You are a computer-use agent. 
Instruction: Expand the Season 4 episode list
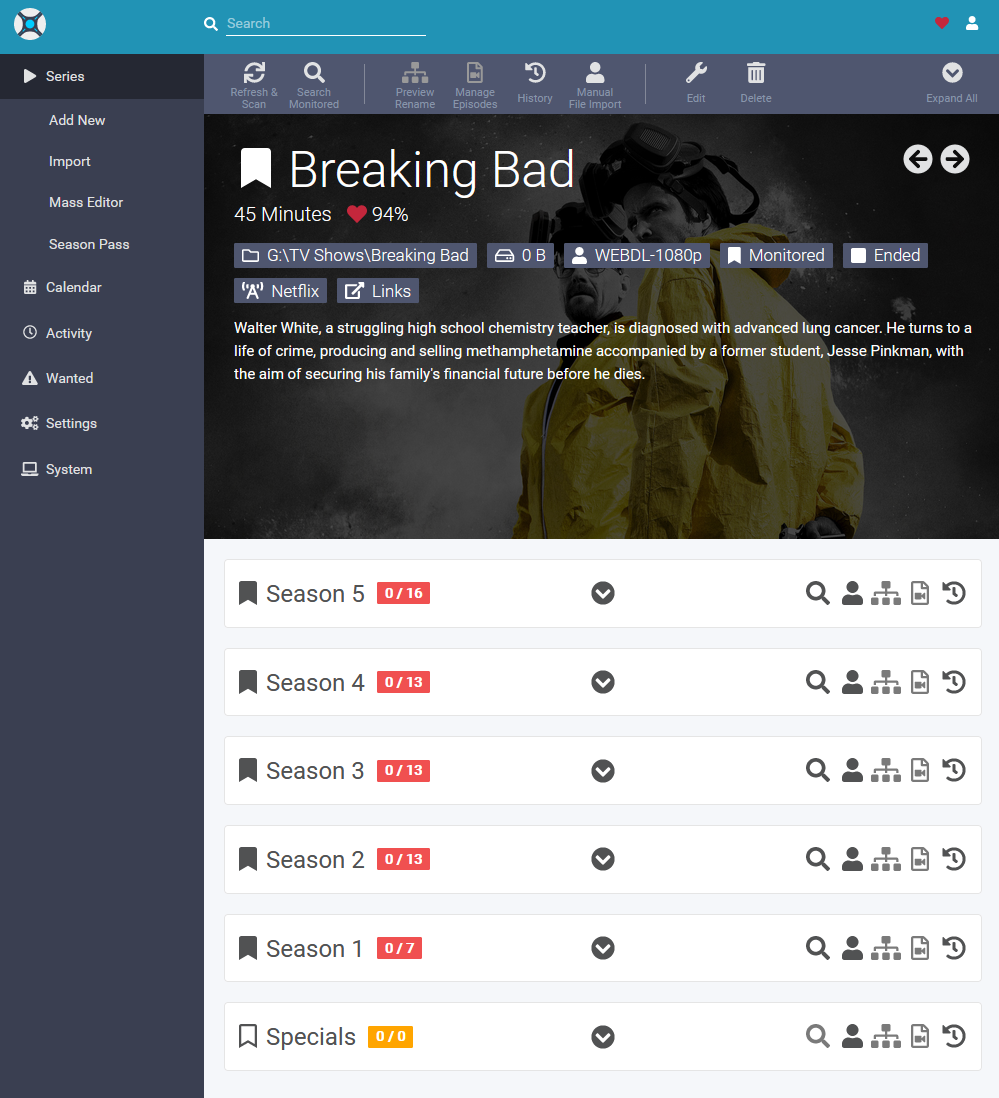pos(602,681)
